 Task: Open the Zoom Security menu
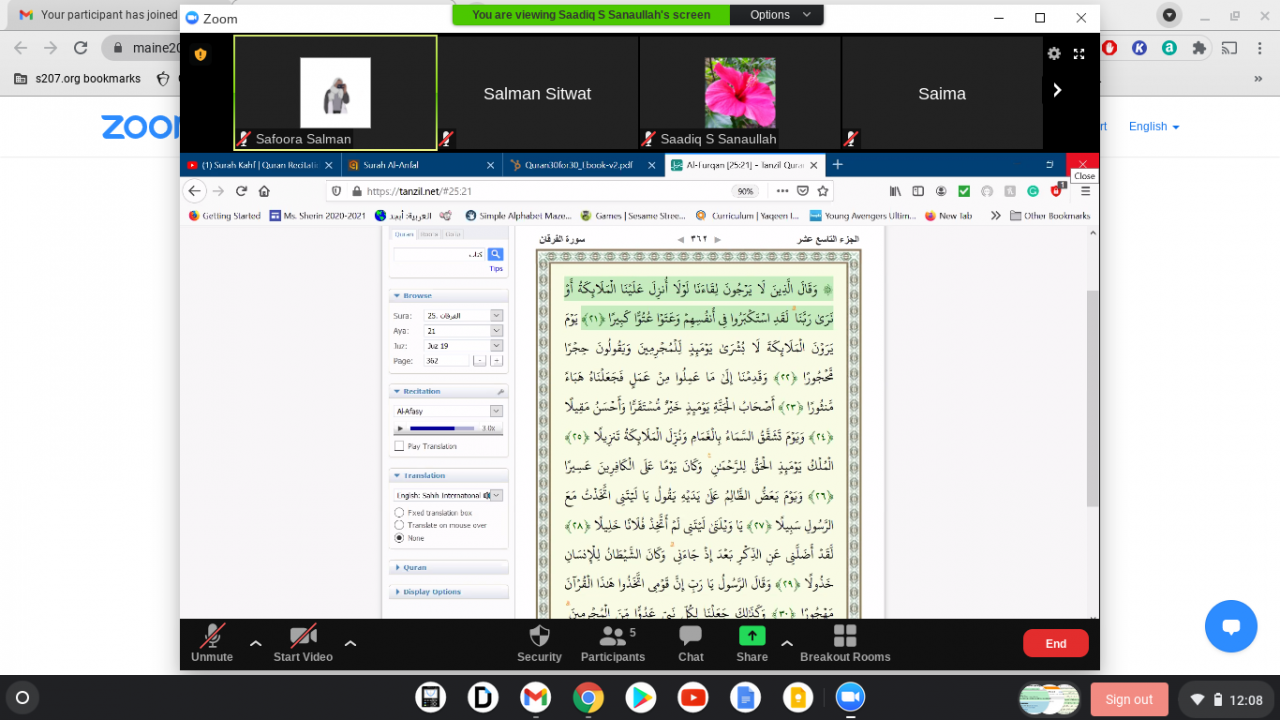coord(539,643)
